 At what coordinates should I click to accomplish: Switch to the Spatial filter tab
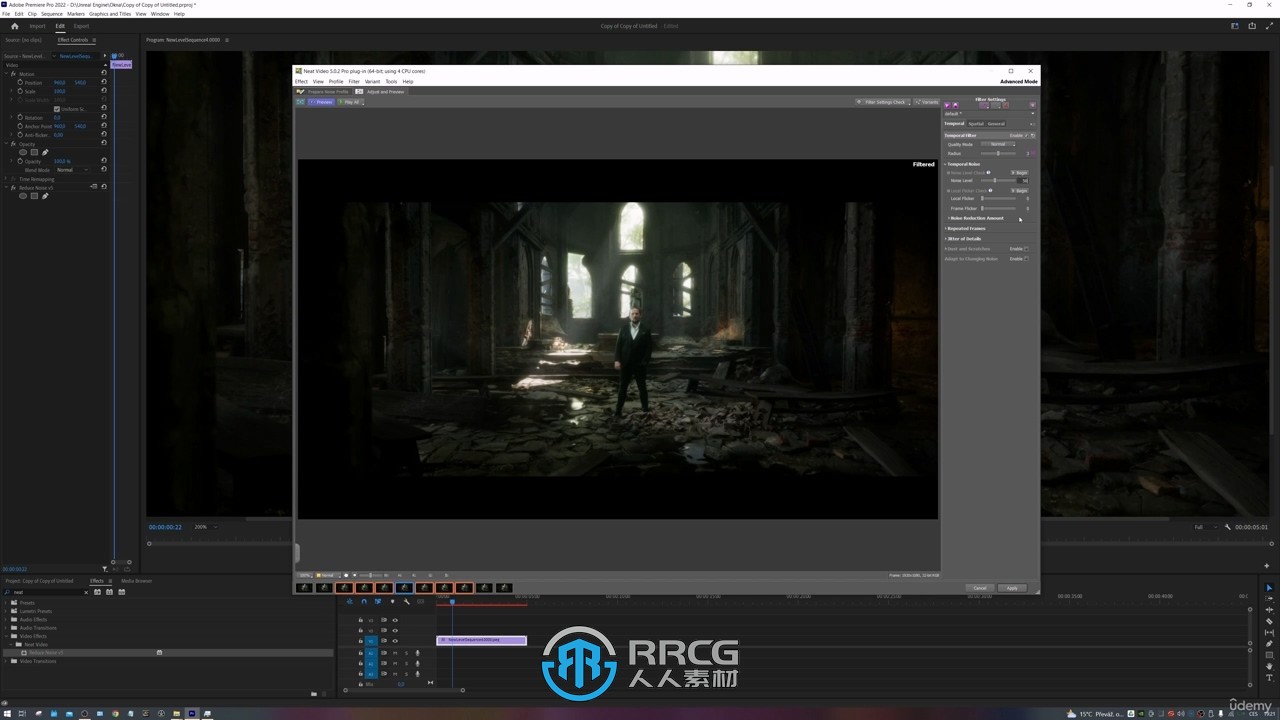[x=976, y=124]
